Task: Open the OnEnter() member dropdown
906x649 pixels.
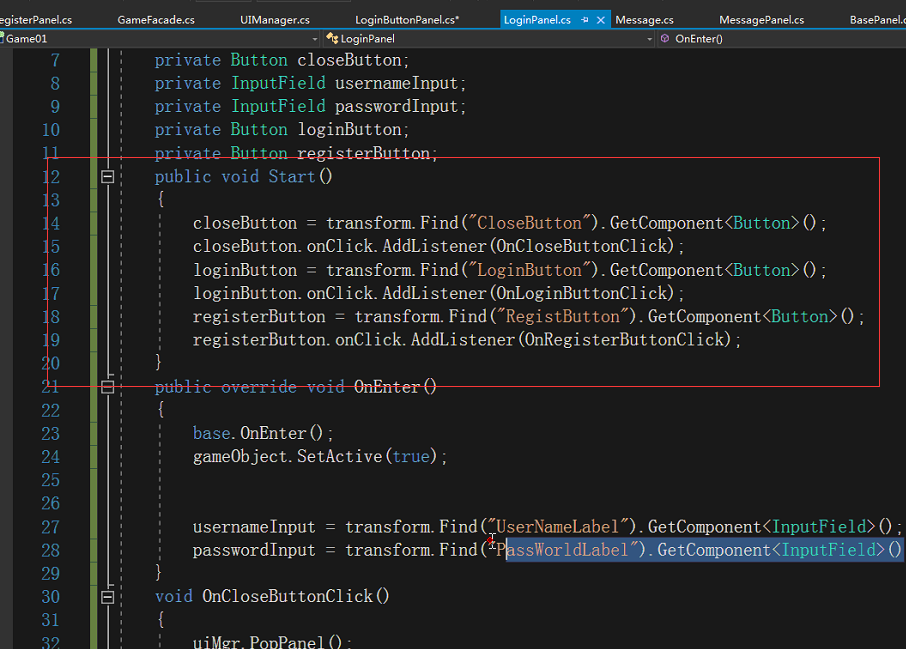Action: tap(782, 39)
